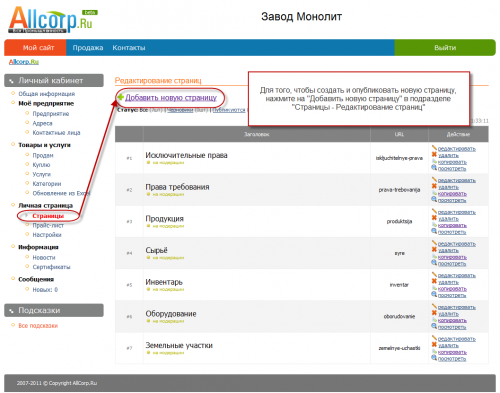Click the view magnifier icon for Сырьё
The image size is (500, 393).
434,263
